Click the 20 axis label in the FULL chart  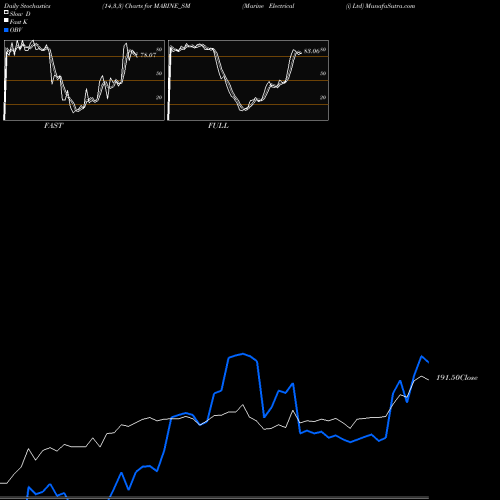pyautogui.click(x=323, y=97)
